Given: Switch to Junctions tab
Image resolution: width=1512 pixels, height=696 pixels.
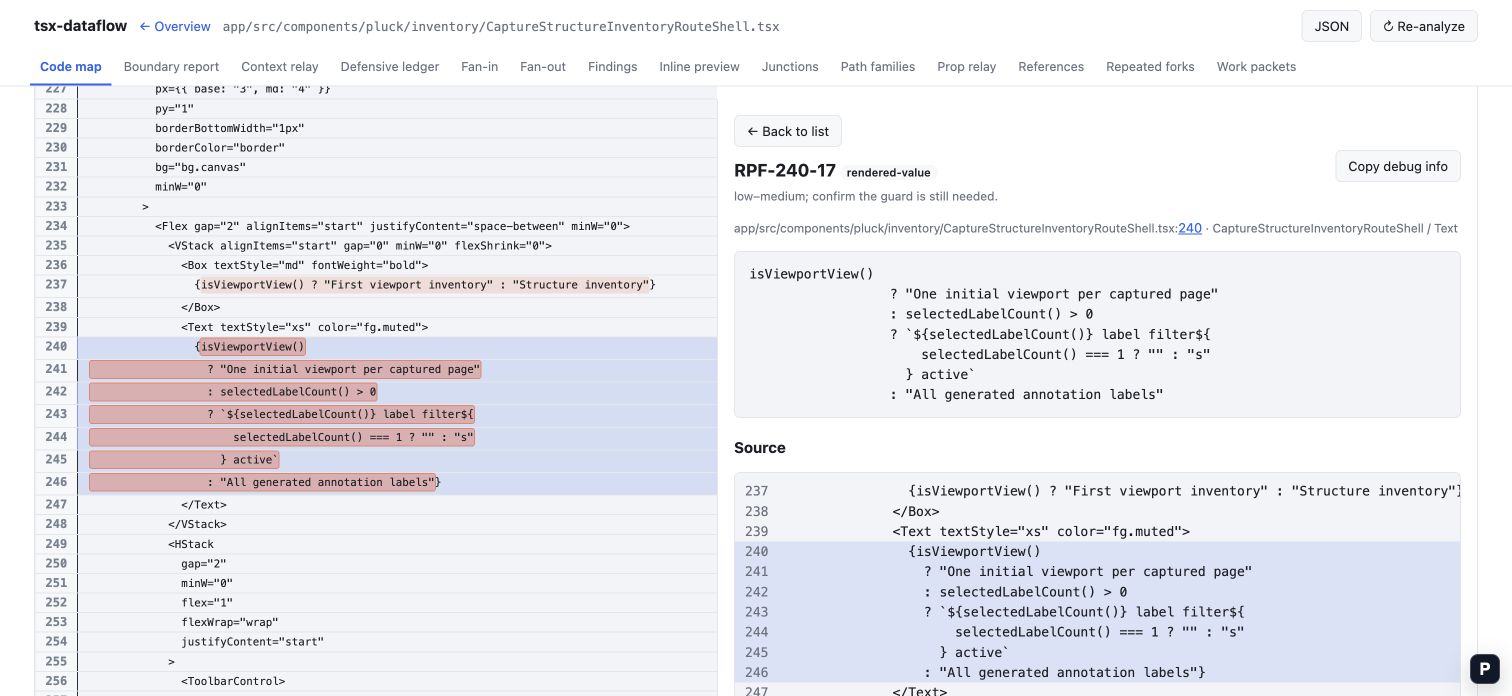Looking at the screenshot, I should (x=790, y=66).
